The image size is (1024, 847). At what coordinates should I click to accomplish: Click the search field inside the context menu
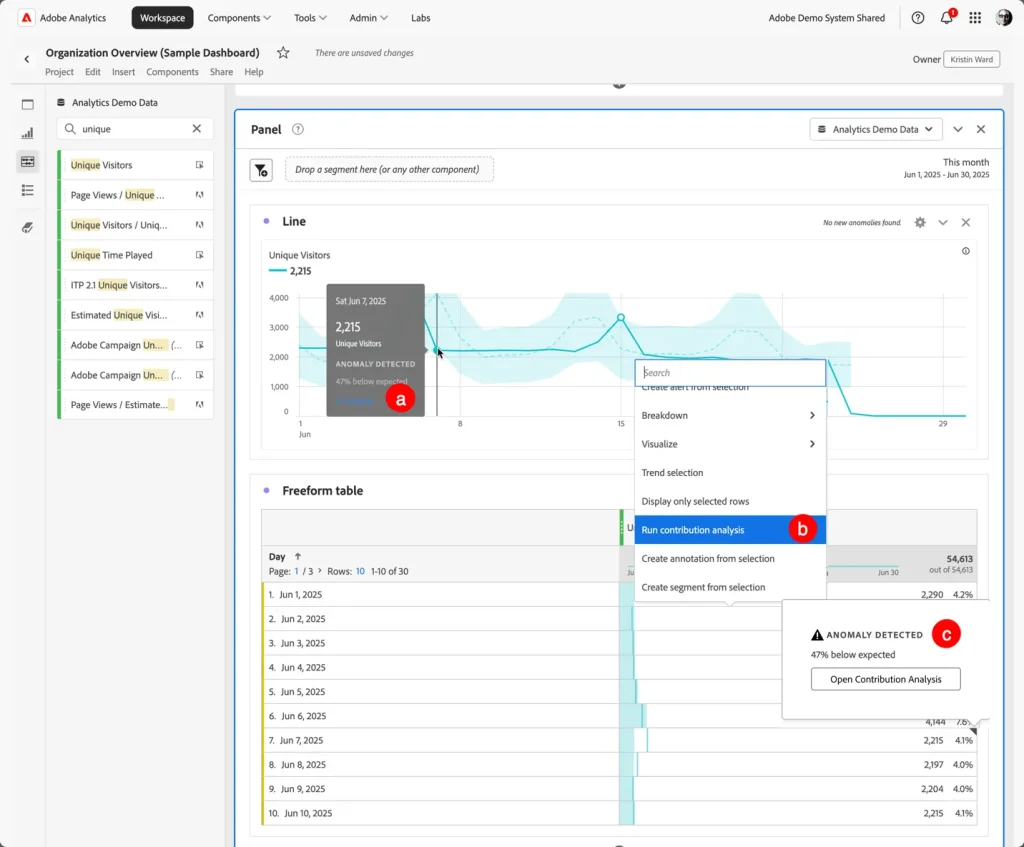[x=730, y=372]
